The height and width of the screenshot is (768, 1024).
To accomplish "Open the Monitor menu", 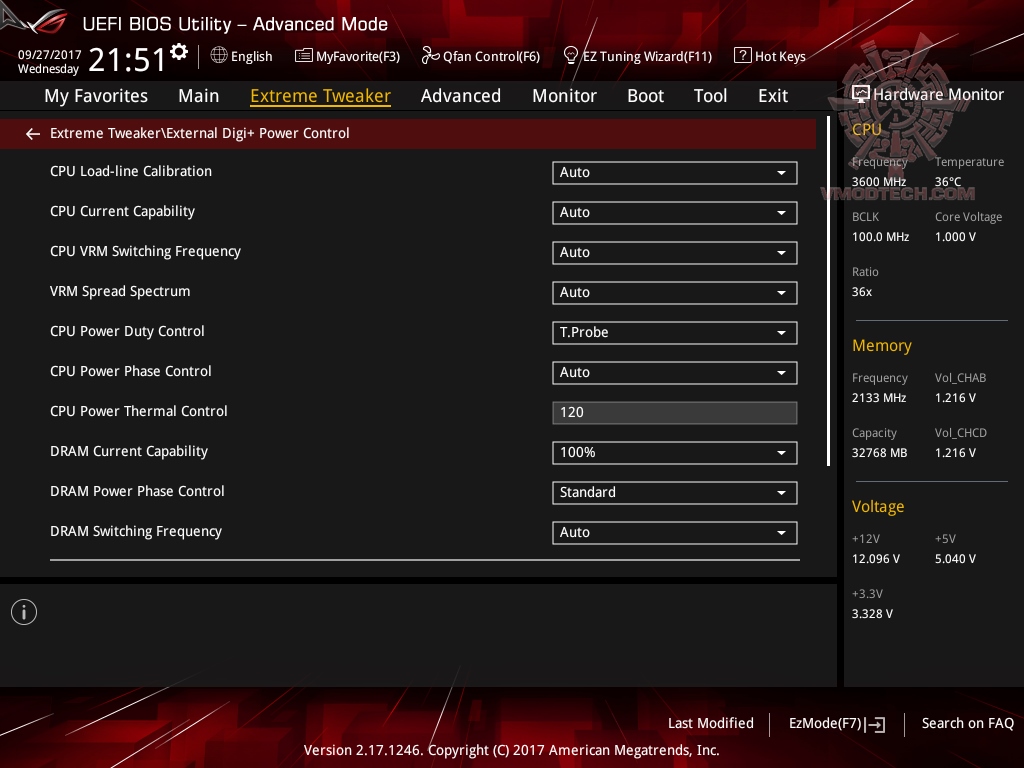I will coord(564,96).
